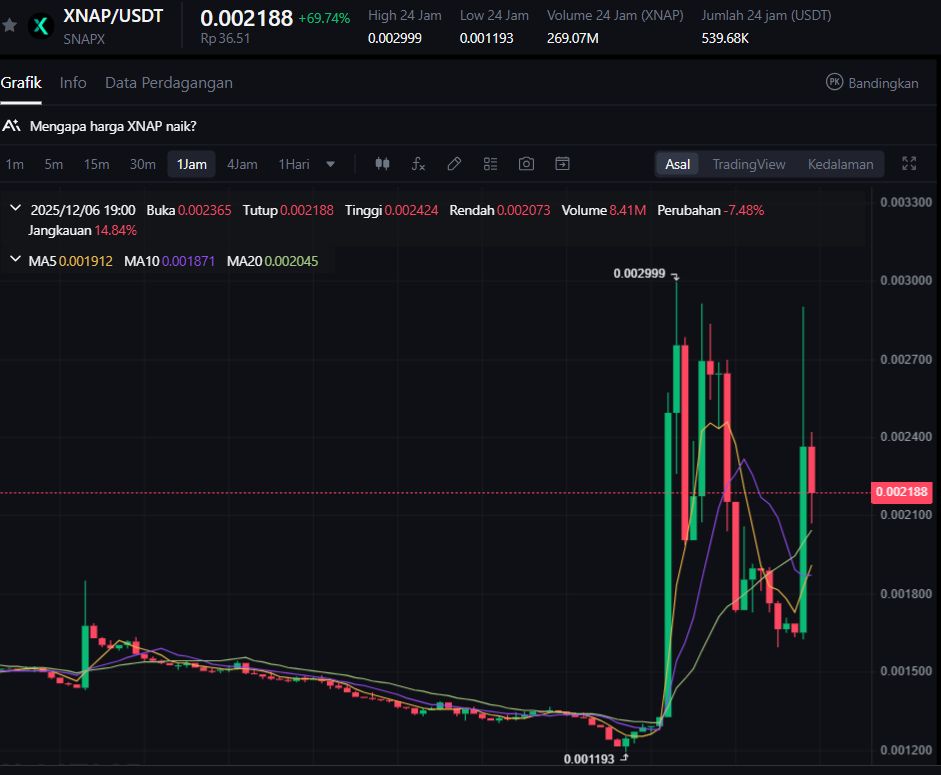Open the fx indicators menu
Viewport: 941px width, 775px height.
tap(418, 164)
